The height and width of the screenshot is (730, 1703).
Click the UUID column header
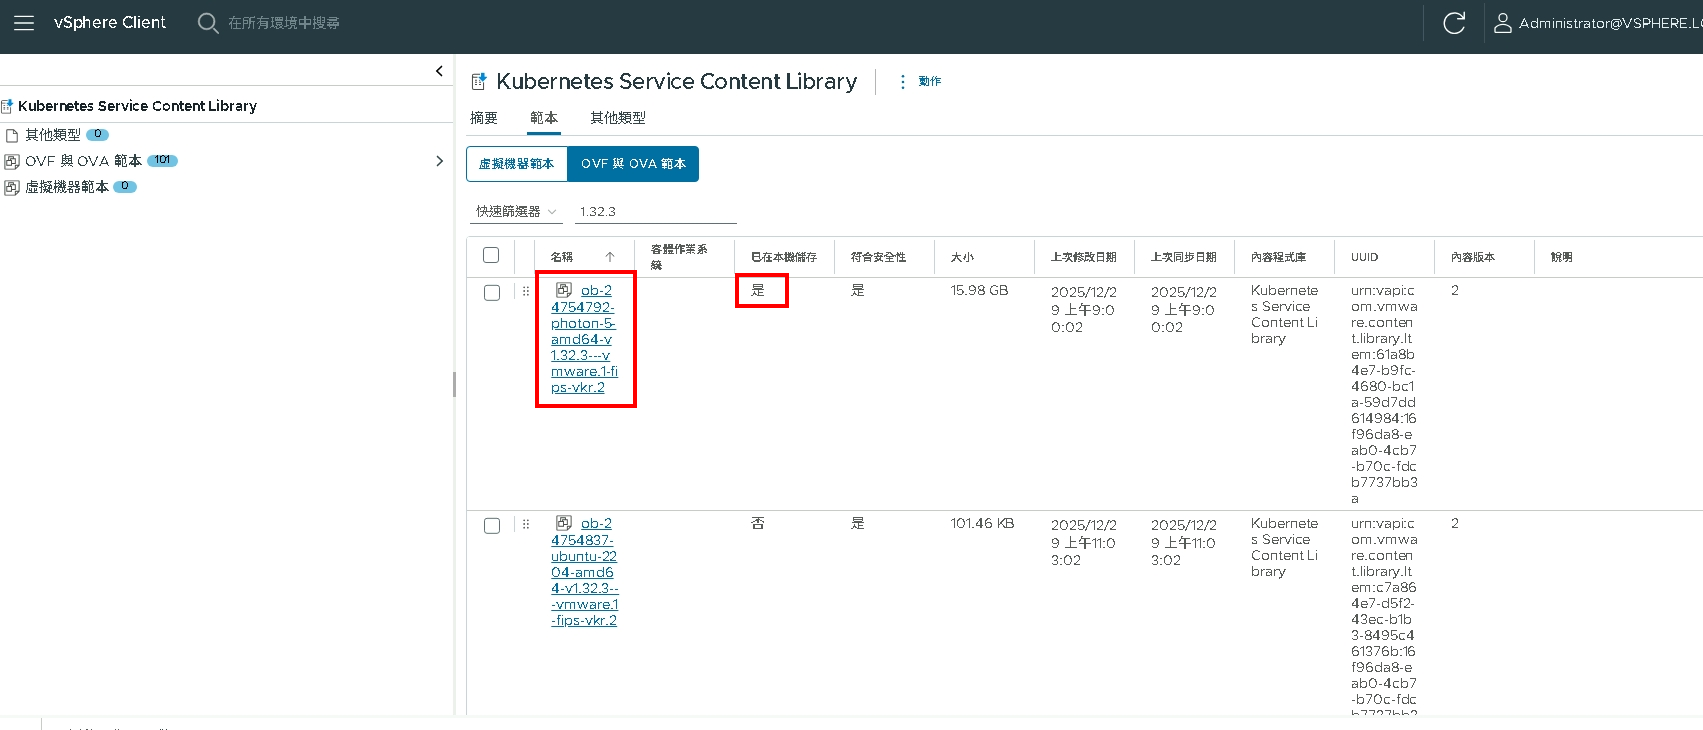click(1364, 257)
